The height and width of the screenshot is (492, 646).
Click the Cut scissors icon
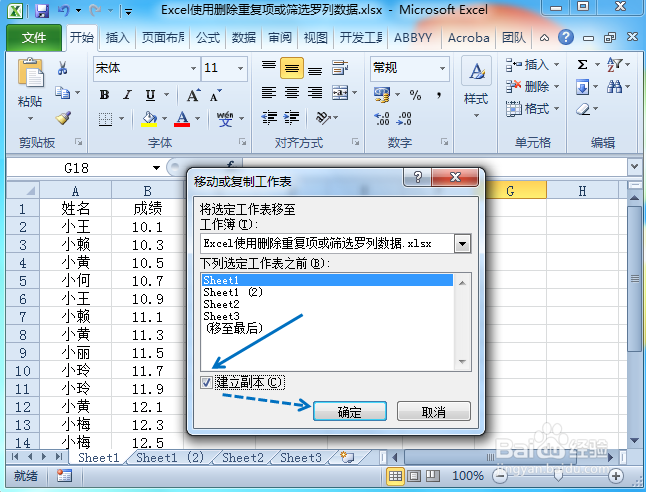63,68
